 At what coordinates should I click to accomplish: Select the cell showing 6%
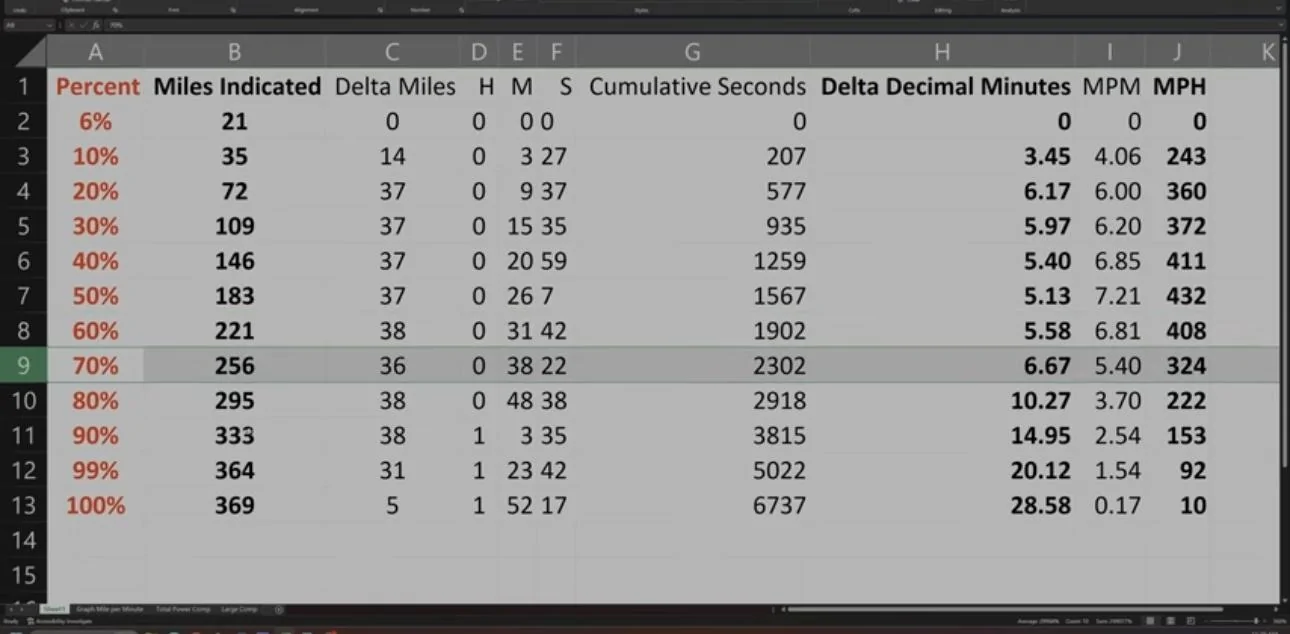[96, 121]
